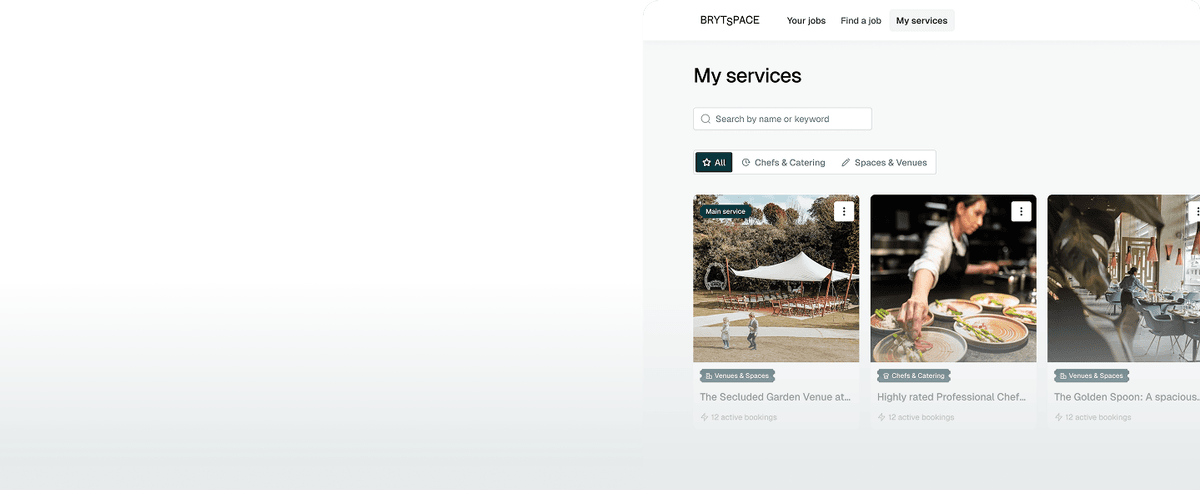Viewport: 1200px width, 490px height.
Task: Select the All filter toggle
Action: click(x=714, y=162)
